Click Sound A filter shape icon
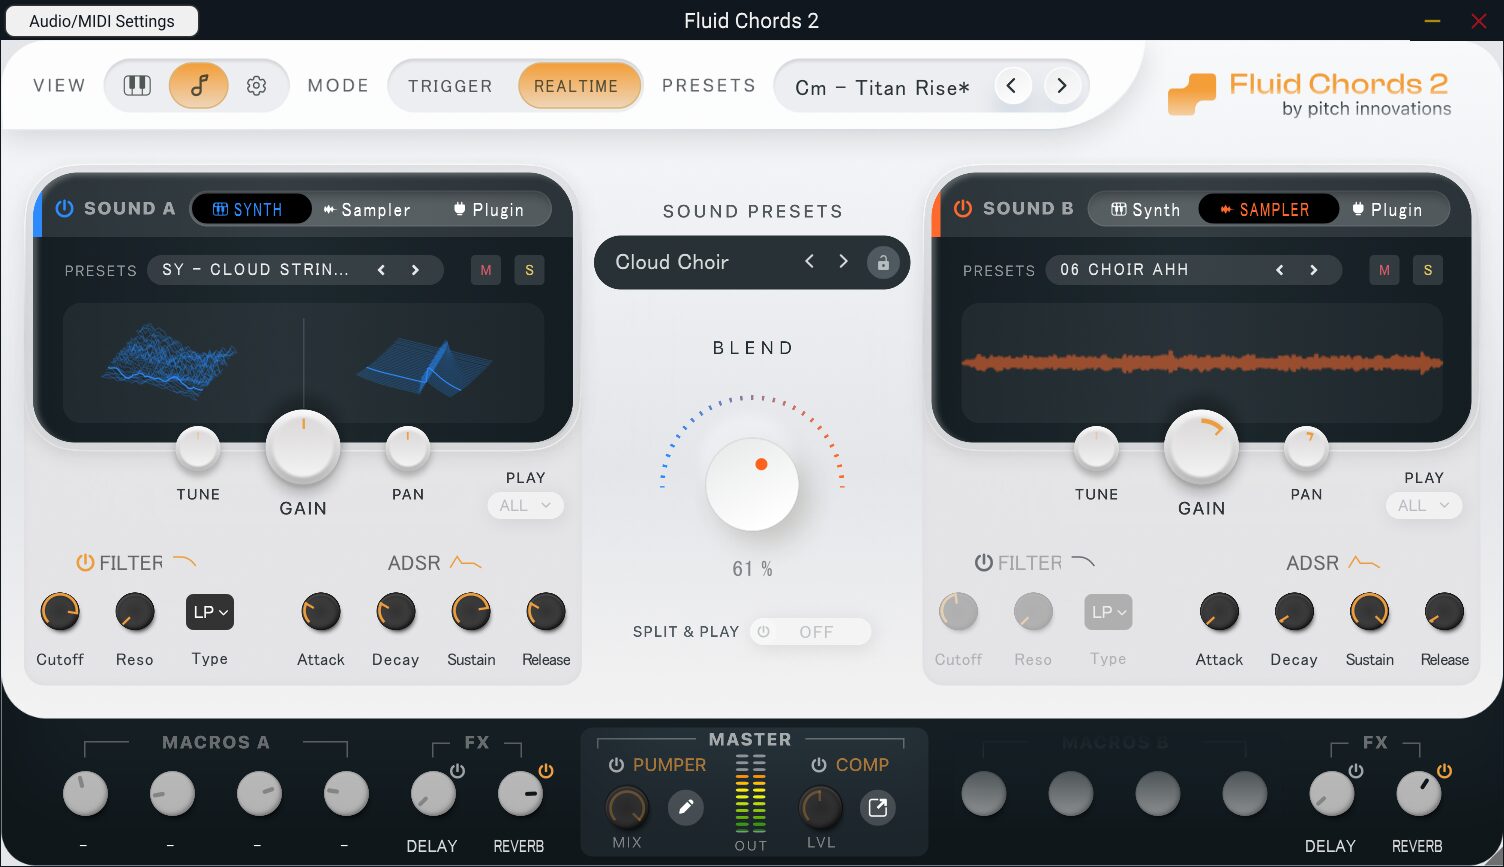This screenshot has height=867, width=1504. [184, 562]
